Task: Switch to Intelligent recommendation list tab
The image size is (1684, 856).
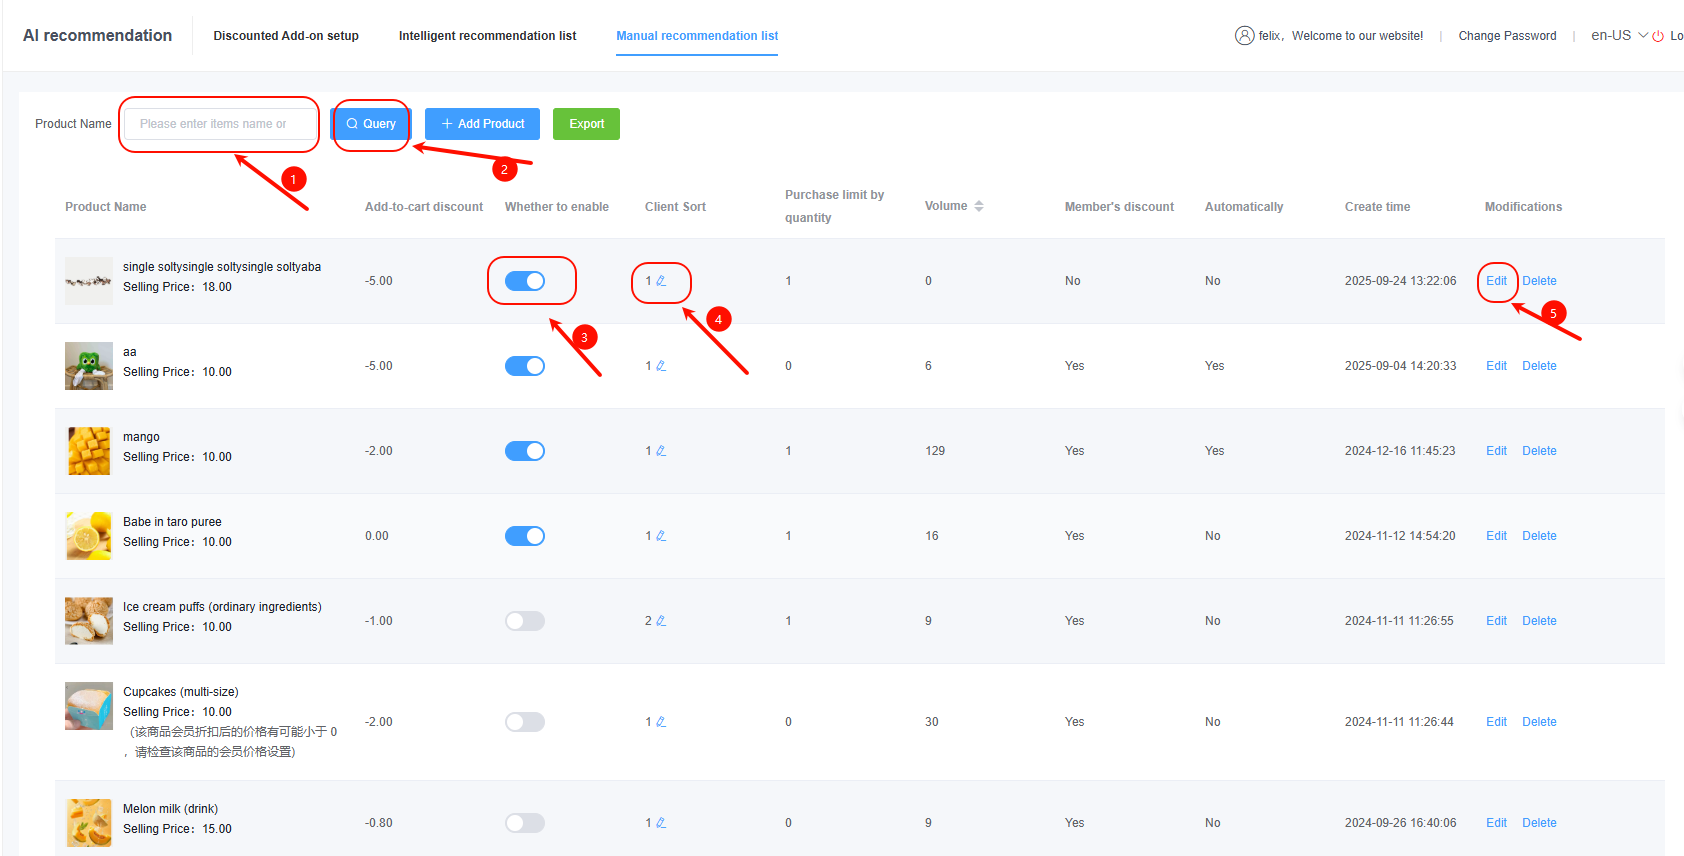Action: click(x=487, y=36)
